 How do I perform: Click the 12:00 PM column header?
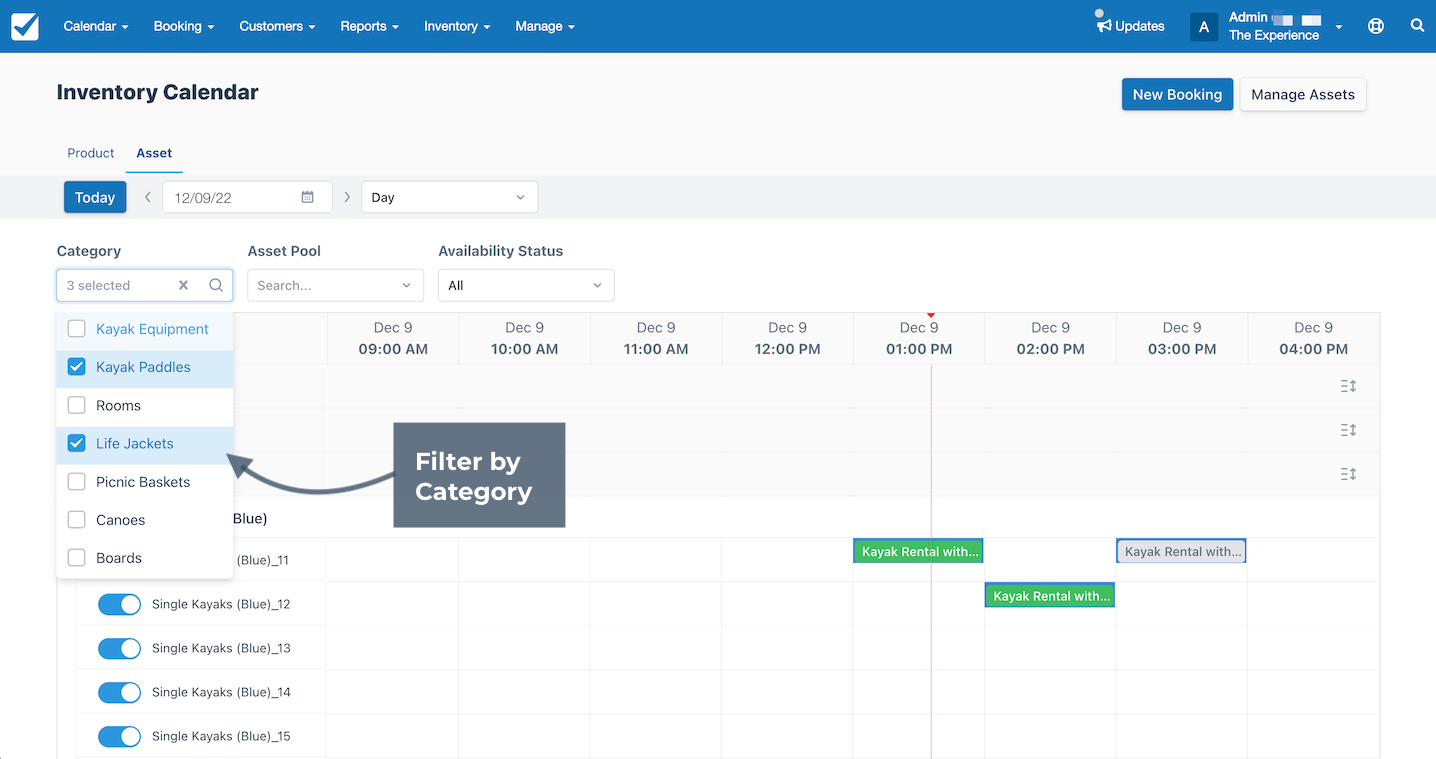pyautogui.click(x=787, y=338)
